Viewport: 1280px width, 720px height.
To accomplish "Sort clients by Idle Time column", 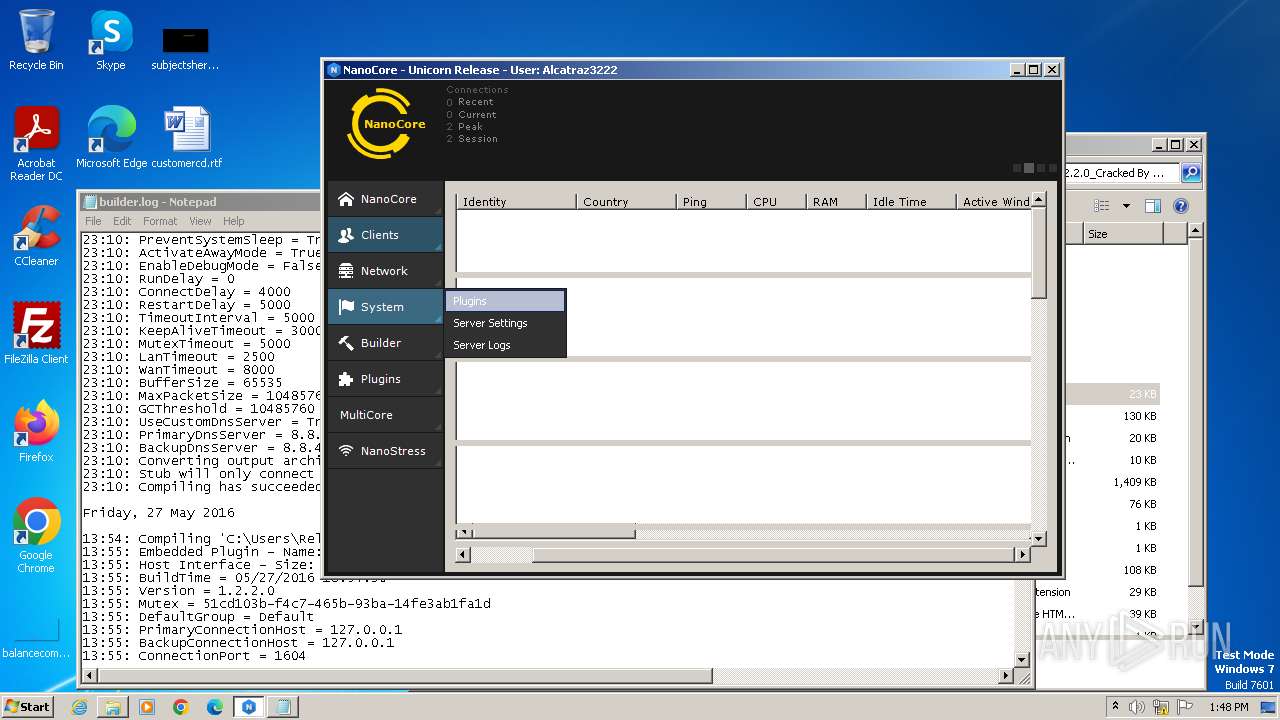I will (x=911, y=201).
